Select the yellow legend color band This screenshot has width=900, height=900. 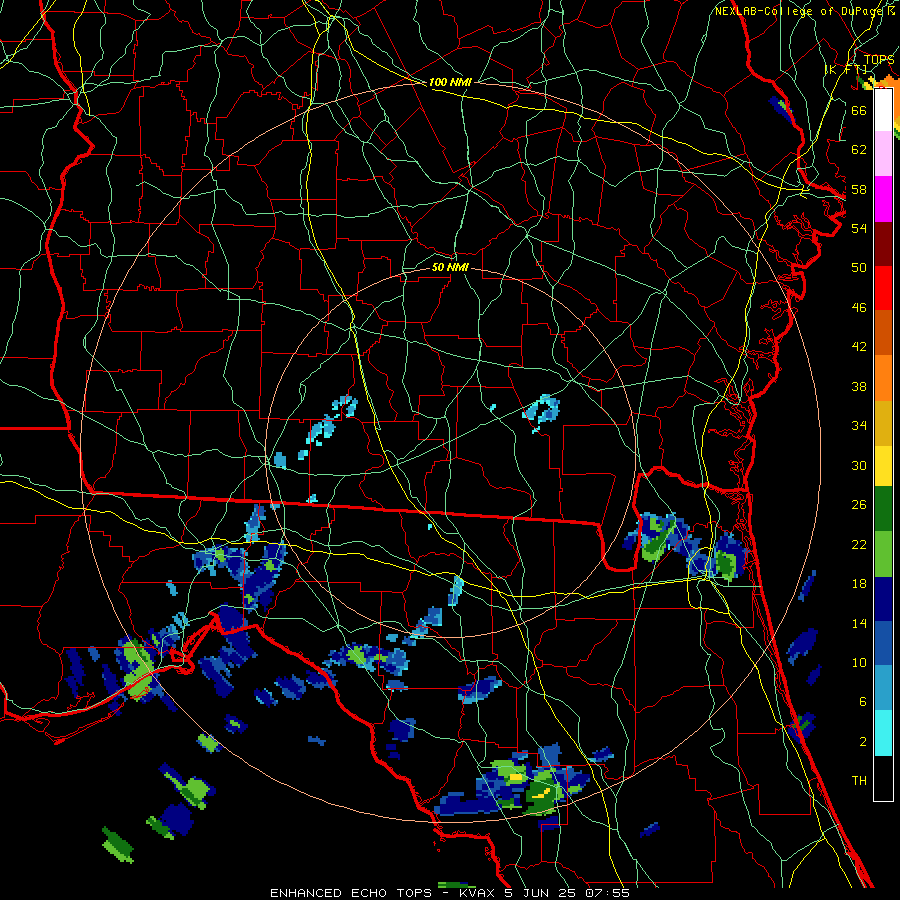point(883,466)
